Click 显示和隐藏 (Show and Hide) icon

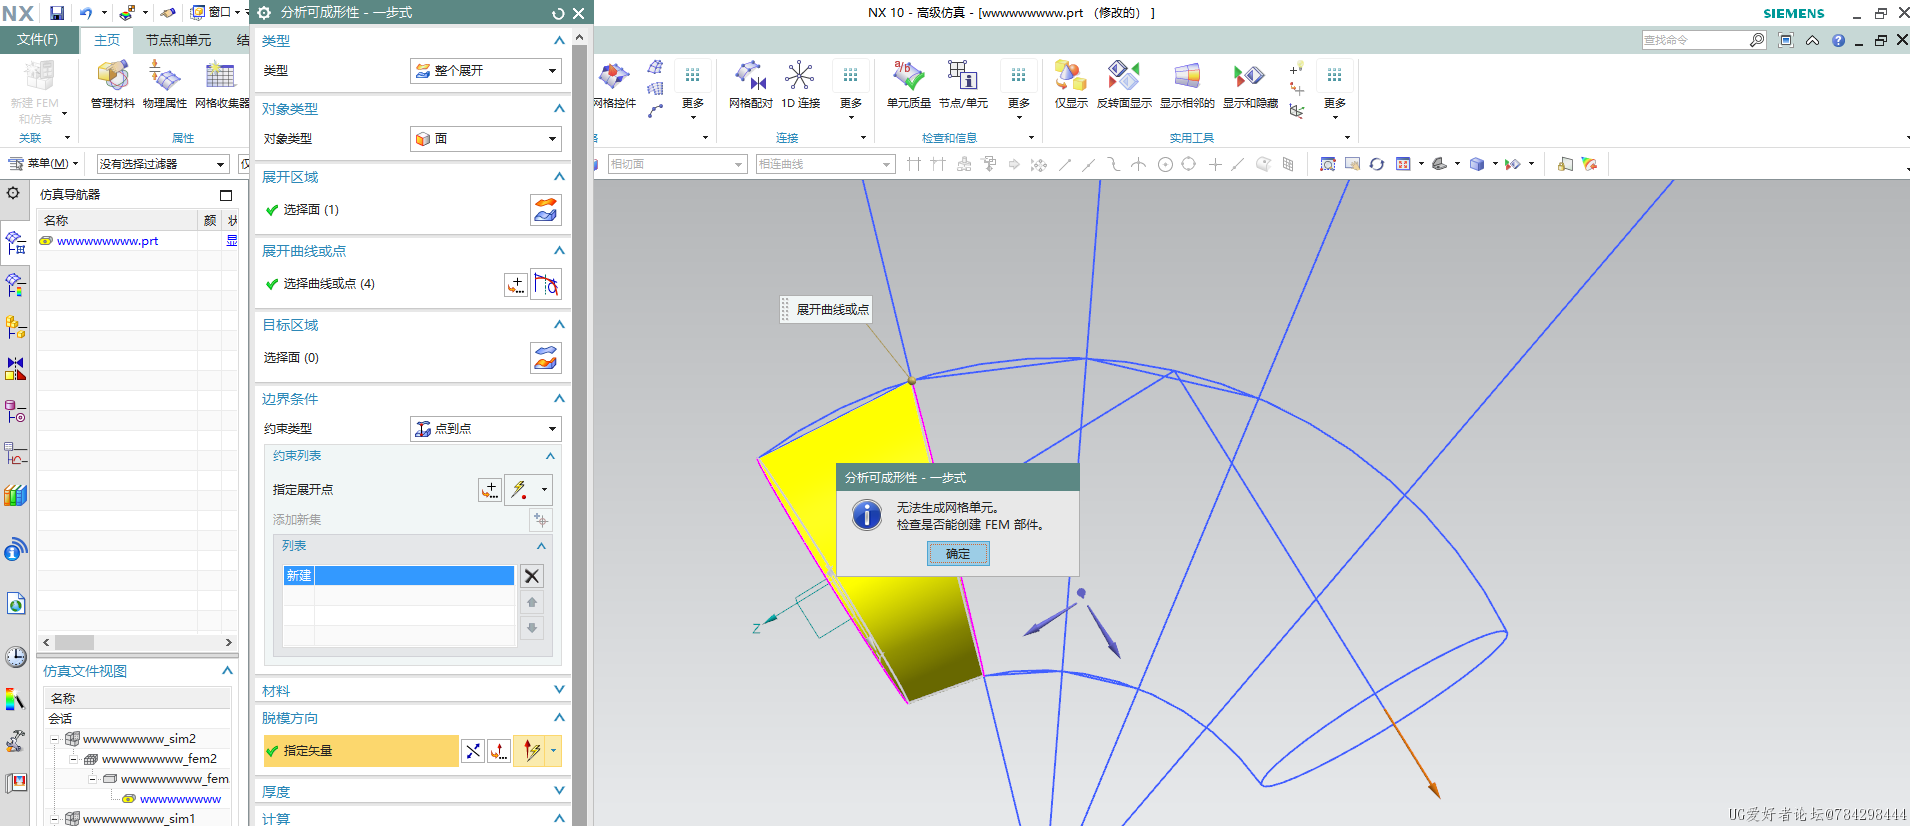pyautogui.click(x=1250, y=85)
